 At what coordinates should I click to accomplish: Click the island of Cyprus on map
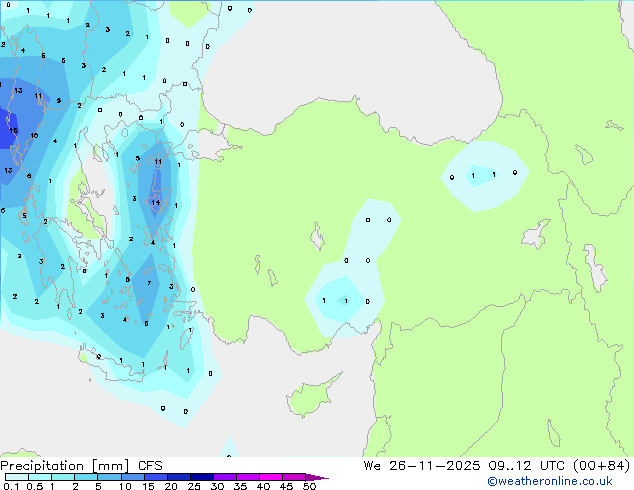click(311, 396)
